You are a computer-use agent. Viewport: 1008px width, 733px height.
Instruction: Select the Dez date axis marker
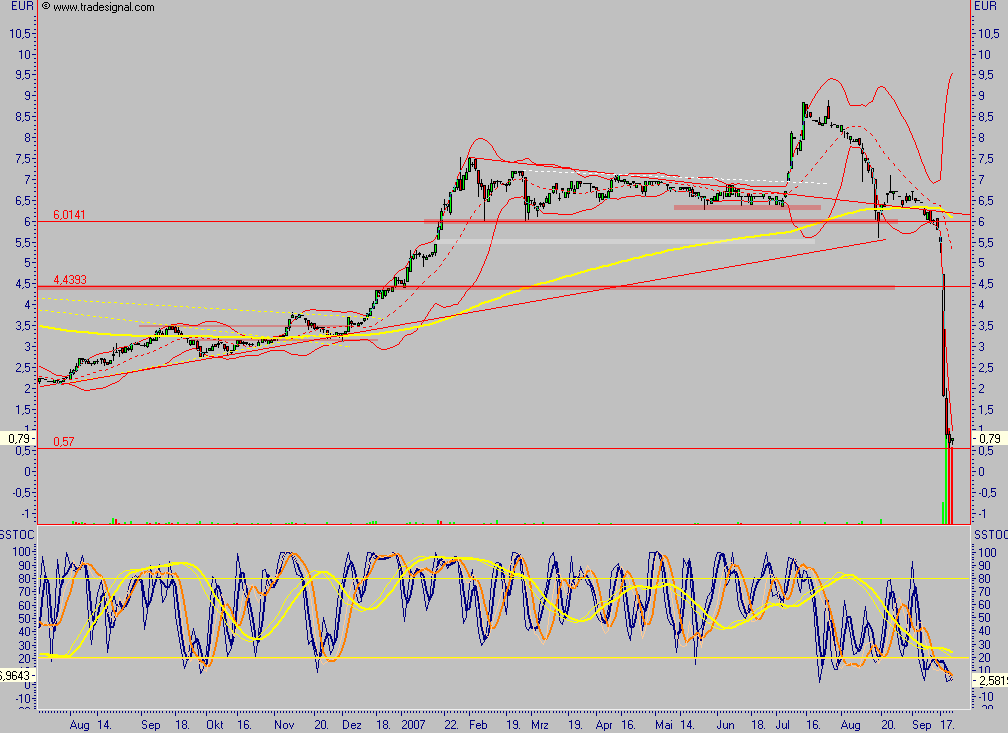[351, 722]
